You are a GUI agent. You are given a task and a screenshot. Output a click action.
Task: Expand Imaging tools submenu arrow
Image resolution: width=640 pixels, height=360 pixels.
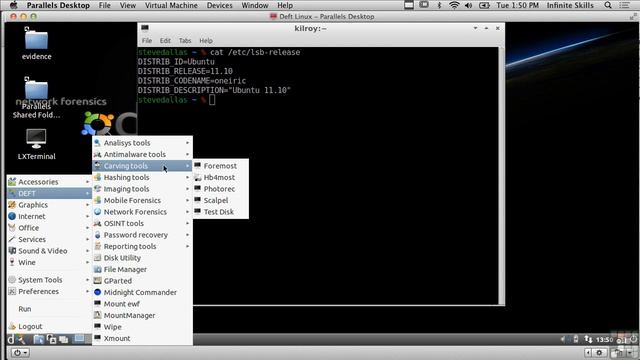(187, 189)
